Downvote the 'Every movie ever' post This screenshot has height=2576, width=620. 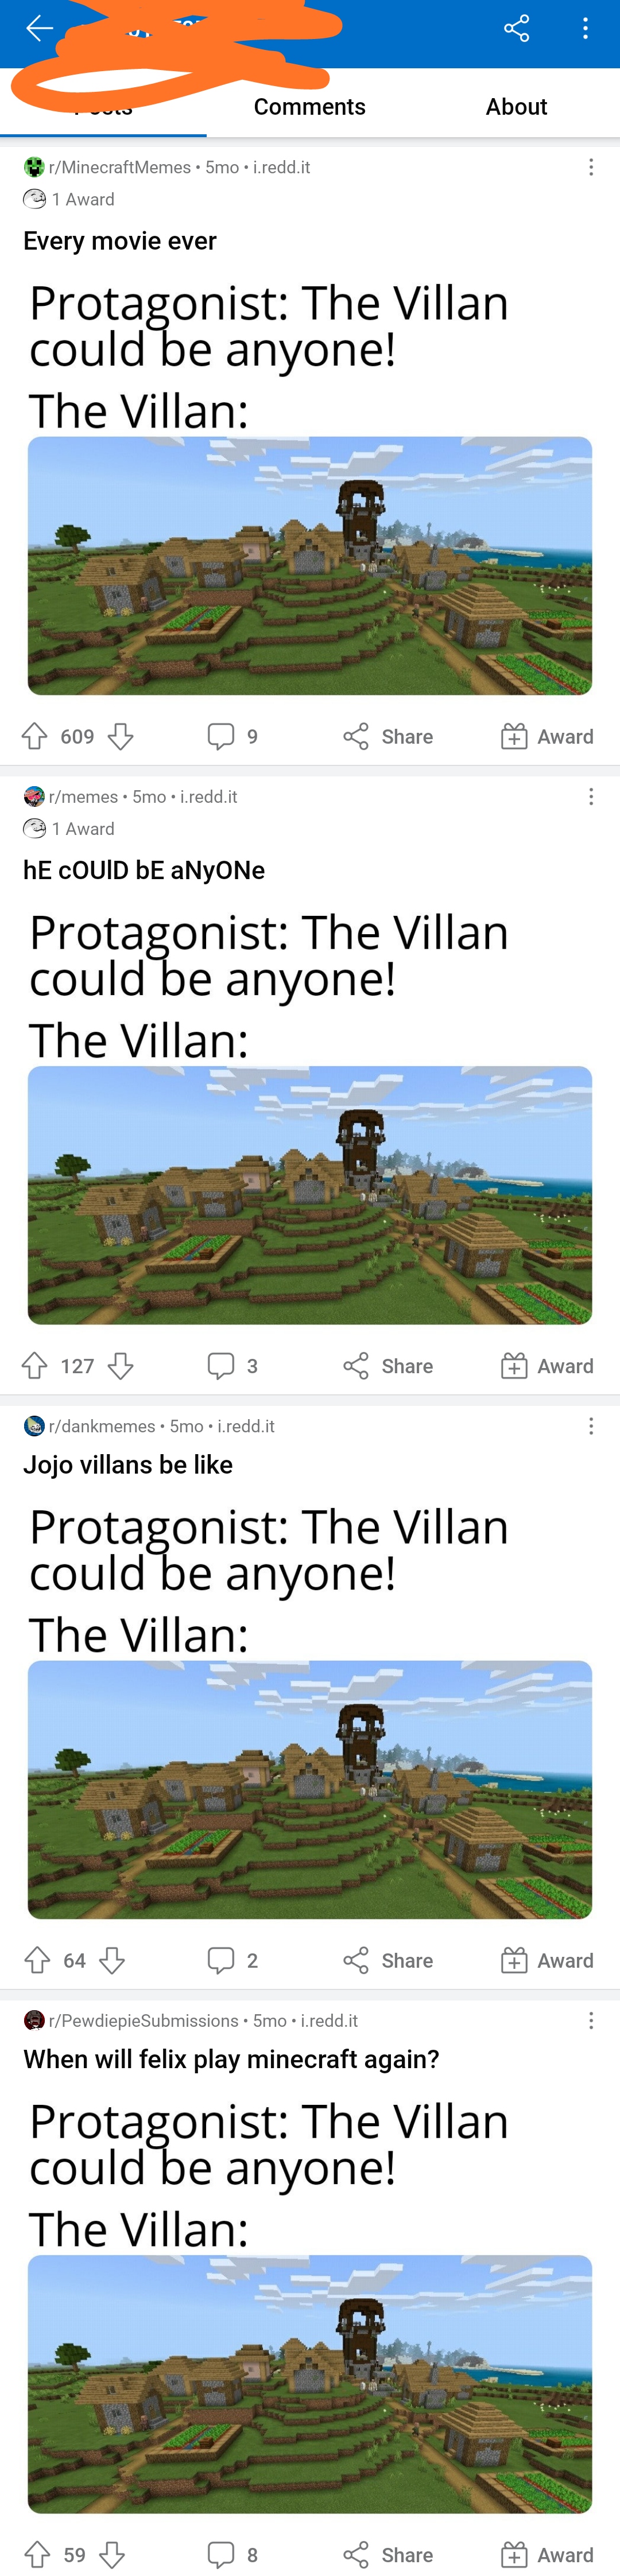[121, 737]
